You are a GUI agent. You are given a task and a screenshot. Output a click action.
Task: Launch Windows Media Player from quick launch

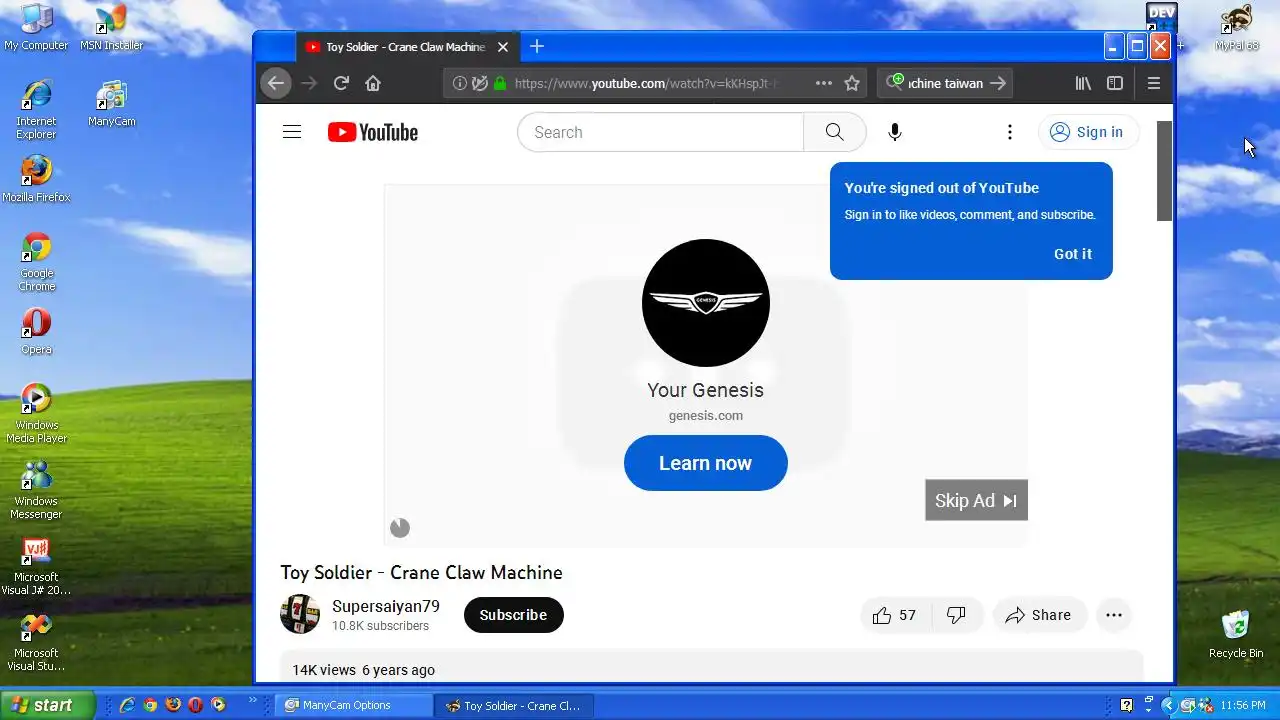click(x=218, y=705)
